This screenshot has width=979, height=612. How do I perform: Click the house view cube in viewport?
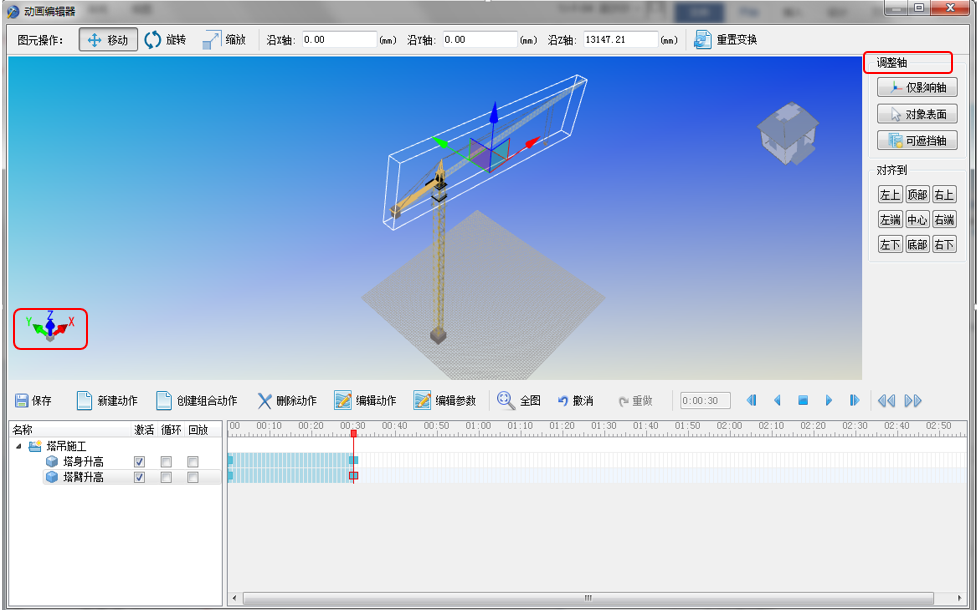(x=788, y=133)
